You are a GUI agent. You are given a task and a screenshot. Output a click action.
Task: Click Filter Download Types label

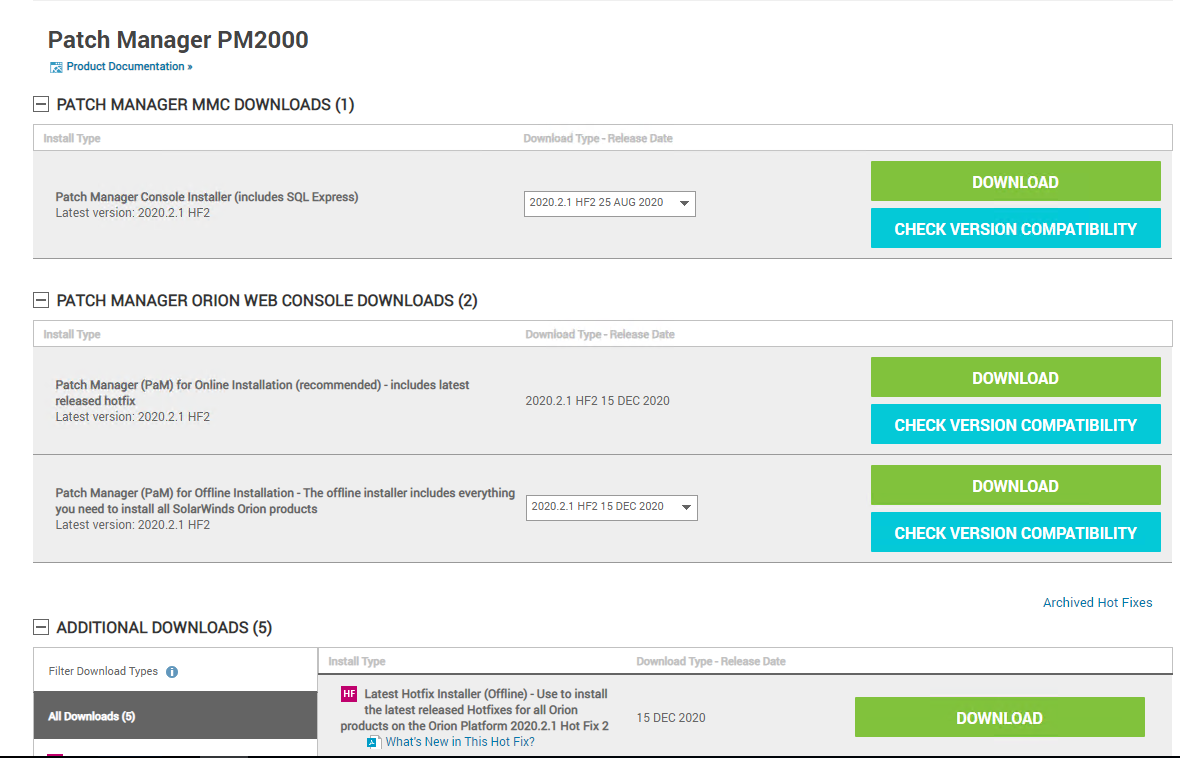point(103,671)
